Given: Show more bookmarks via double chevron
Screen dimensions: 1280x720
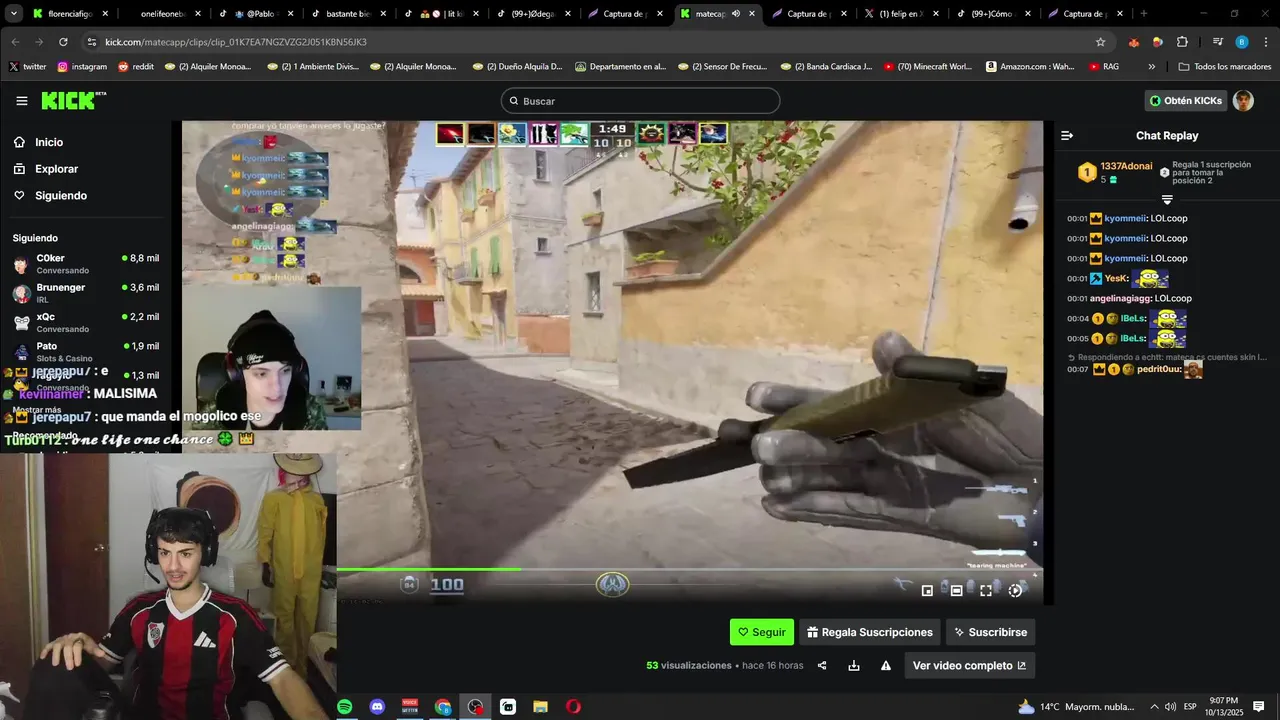Looking at the screenshot, I should pyautogui.click(x=1151, y=66).
